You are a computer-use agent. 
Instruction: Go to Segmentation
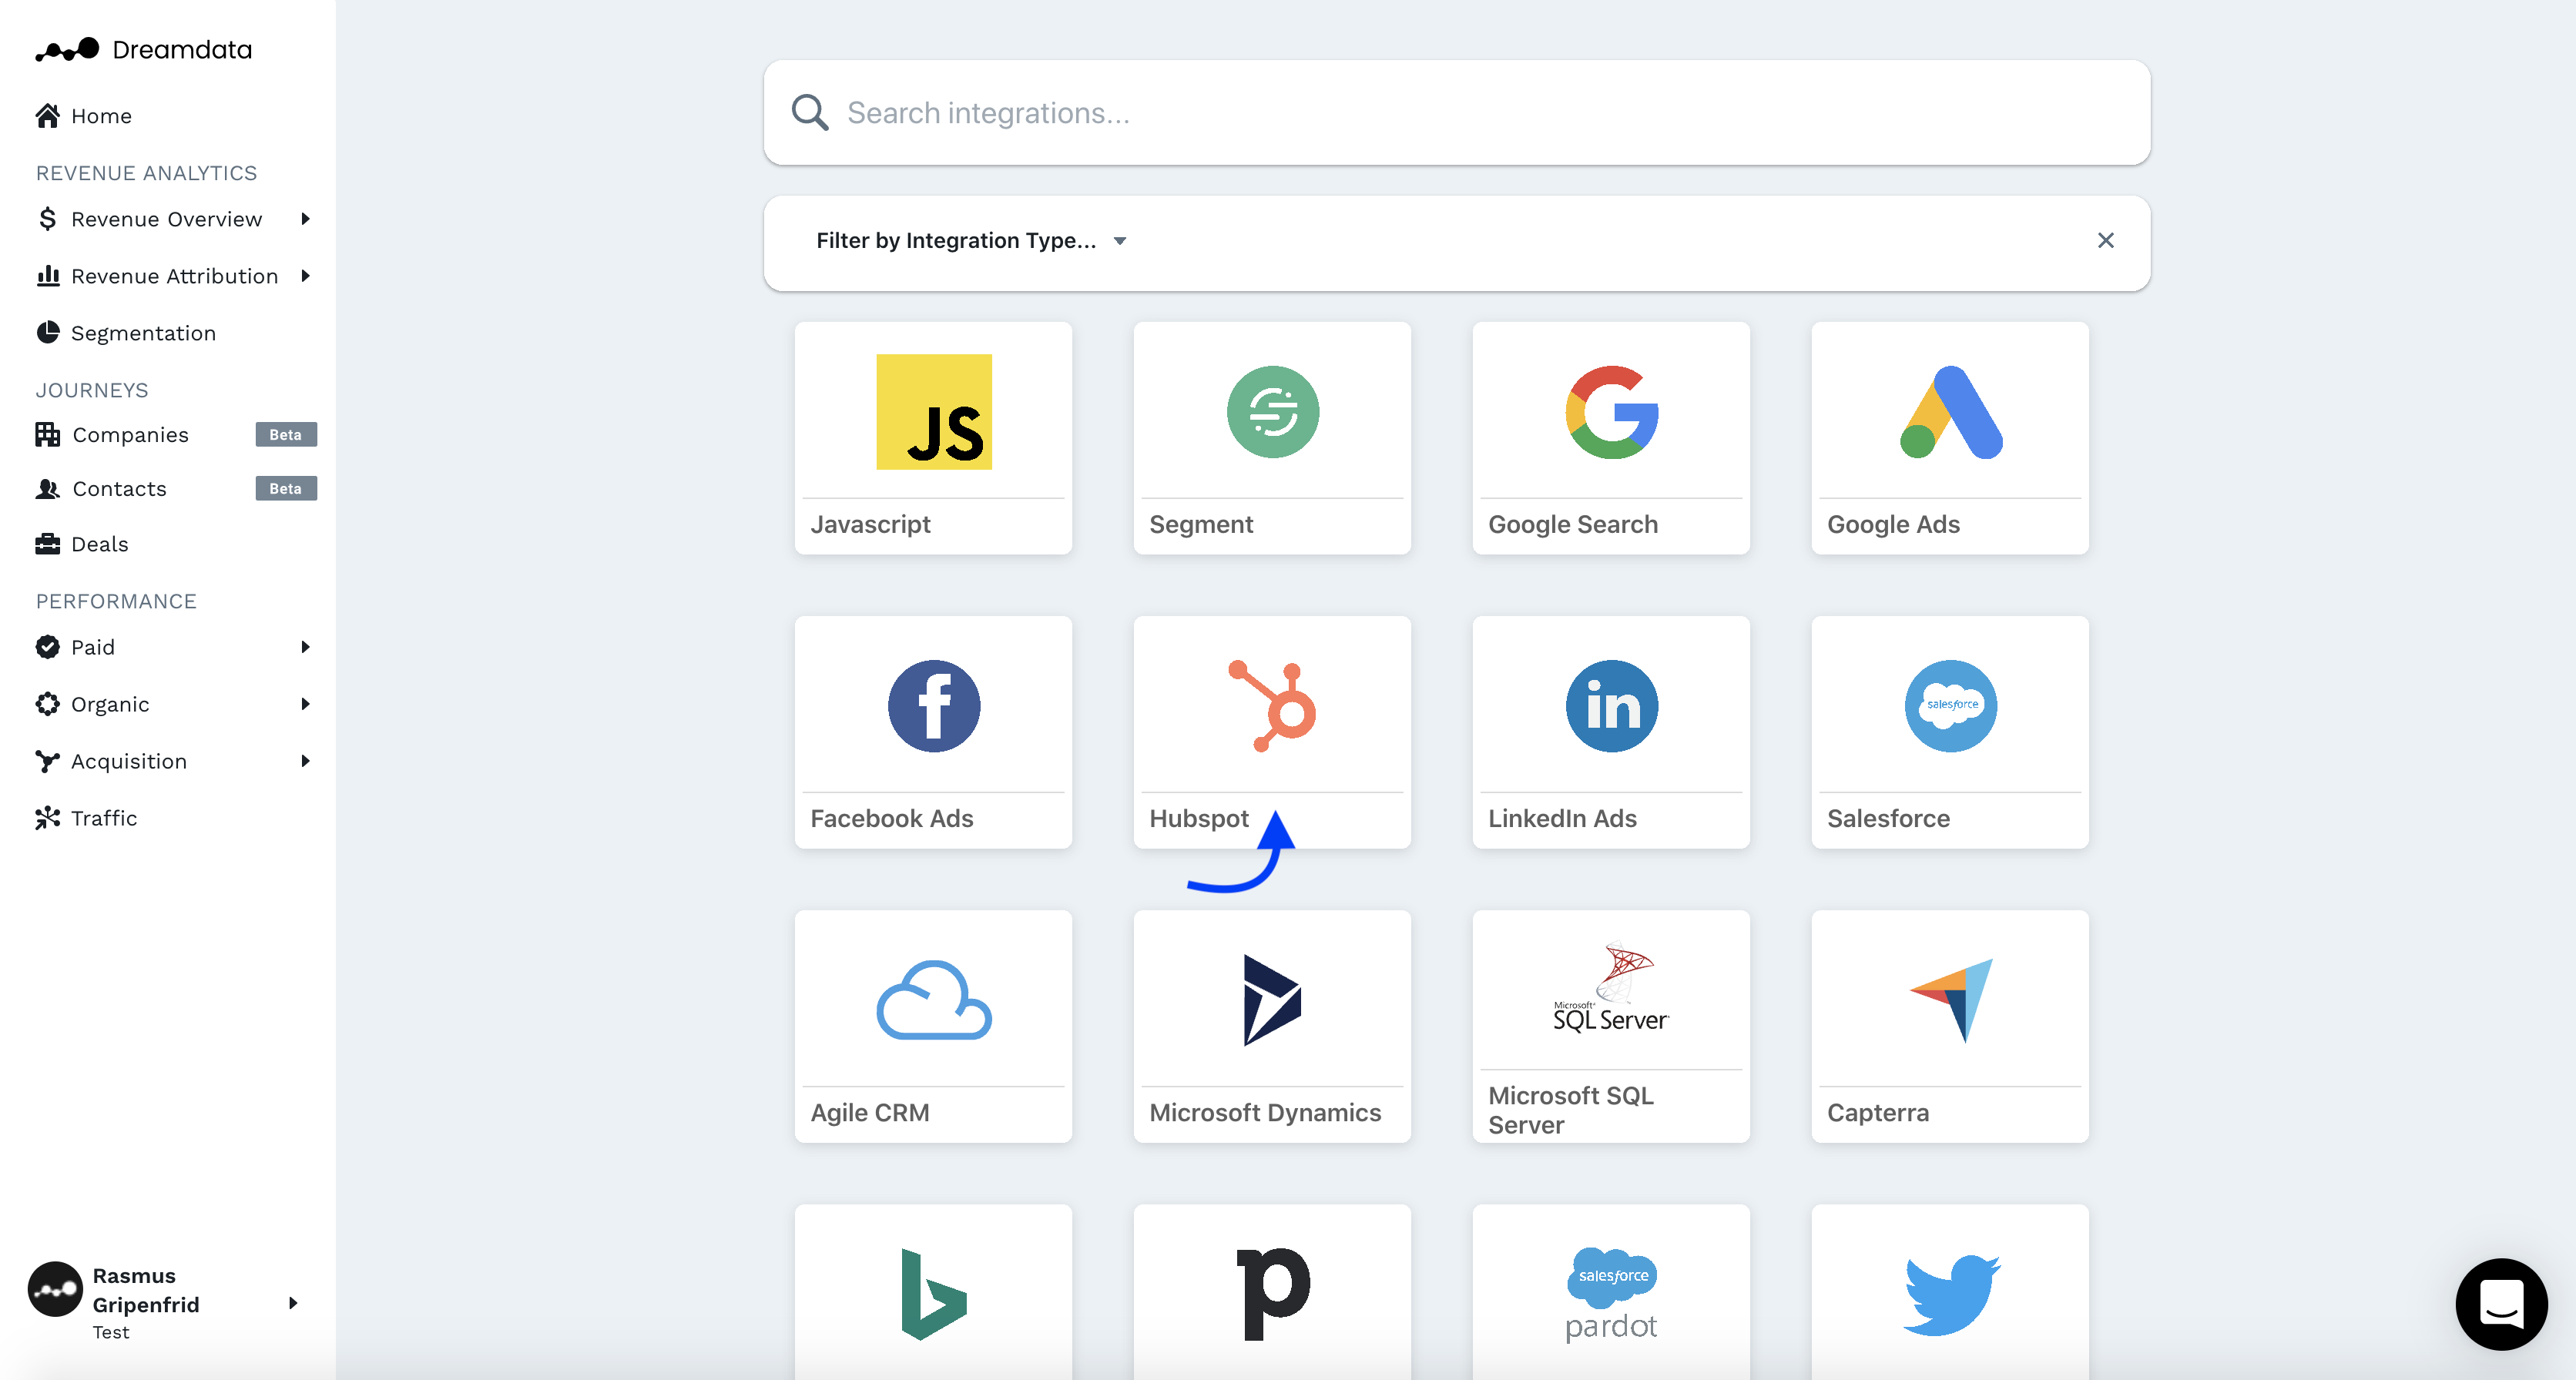[x=143, y=333]
